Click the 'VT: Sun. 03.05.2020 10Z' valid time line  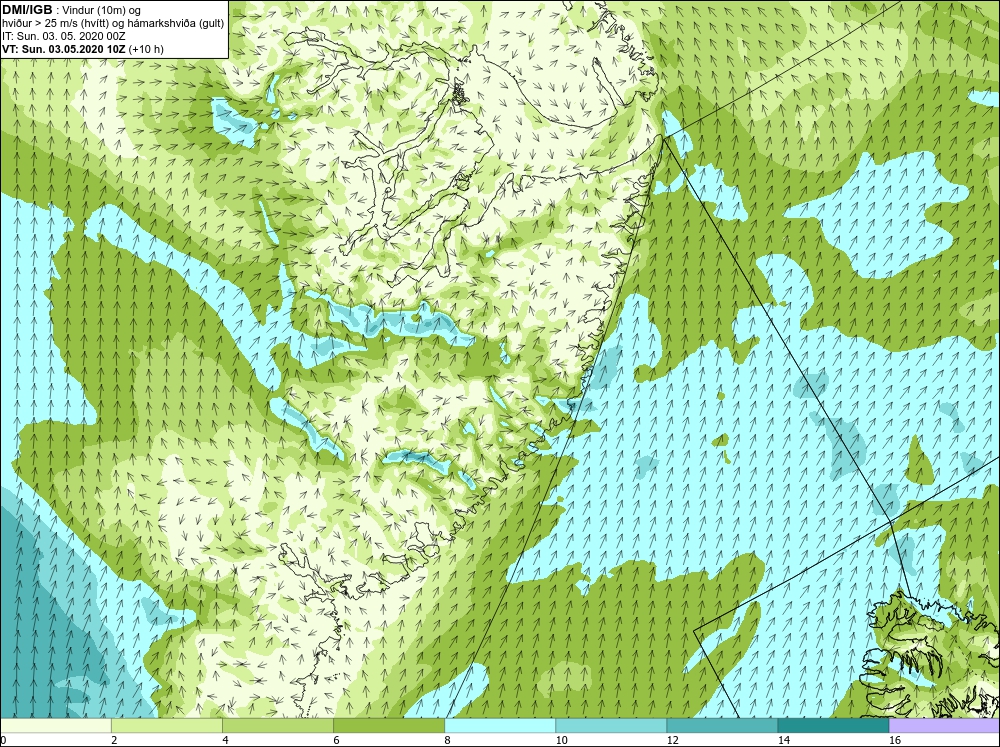coord(83,49)
